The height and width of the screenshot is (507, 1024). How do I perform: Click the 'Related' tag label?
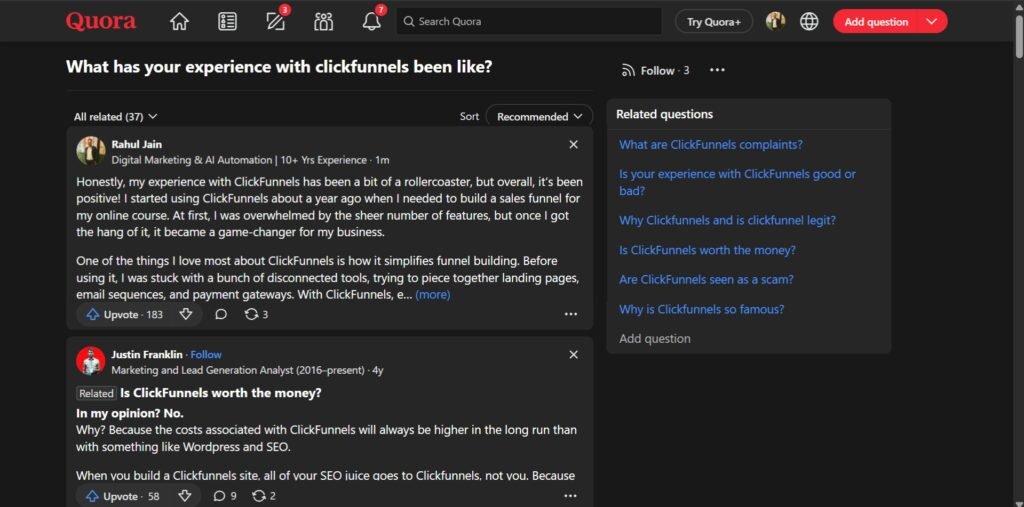point(97,393)
